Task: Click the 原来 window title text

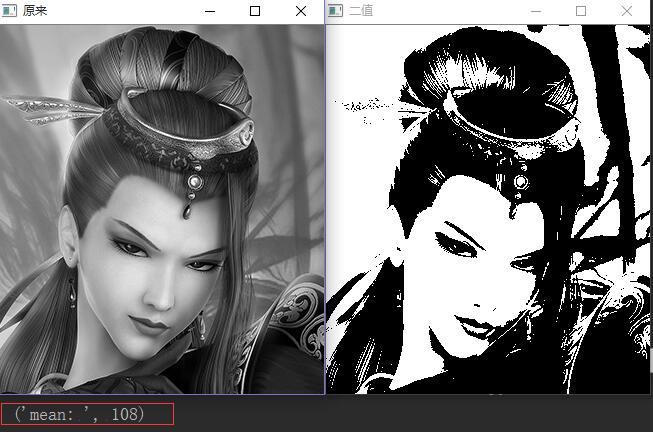Action: click(x=35, y=11)
